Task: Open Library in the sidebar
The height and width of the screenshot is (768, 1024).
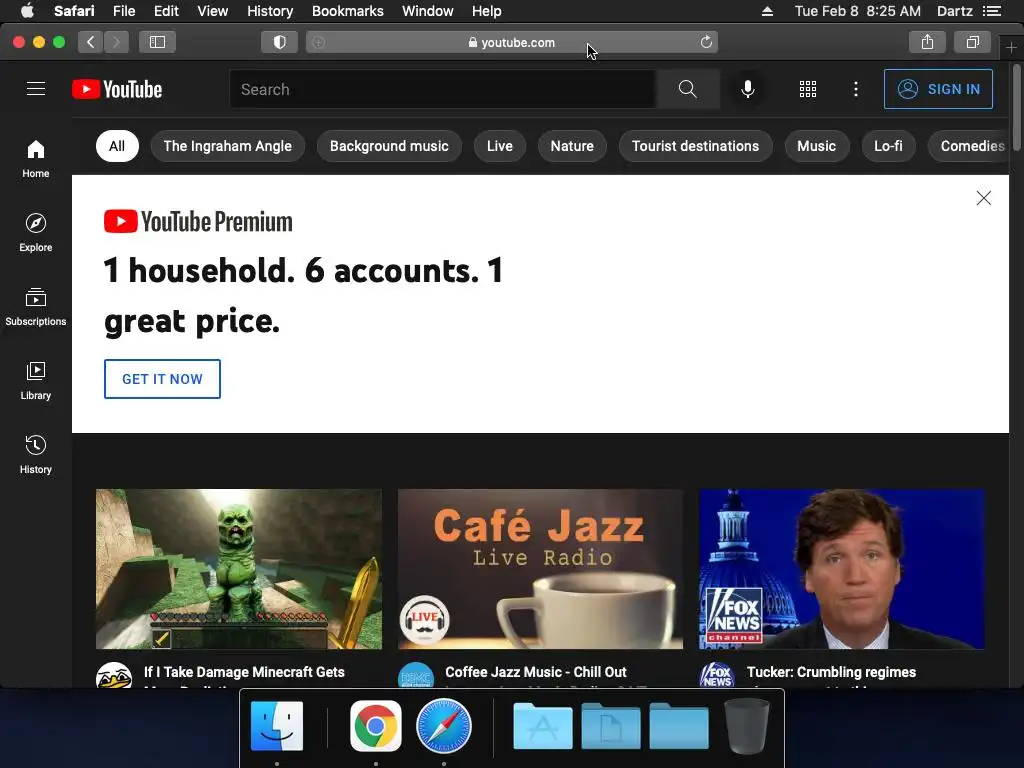Action: 36,381
